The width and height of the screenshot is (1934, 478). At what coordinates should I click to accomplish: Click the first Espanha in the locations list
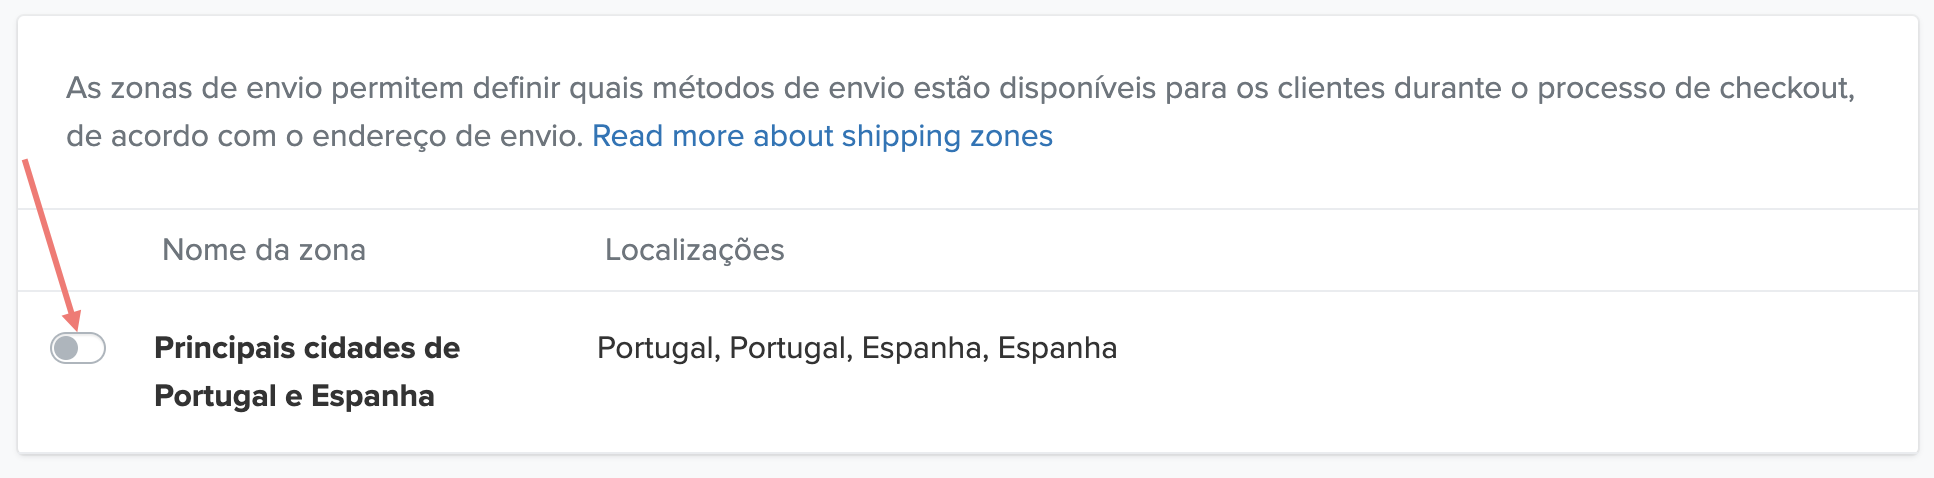click(922, 348)
